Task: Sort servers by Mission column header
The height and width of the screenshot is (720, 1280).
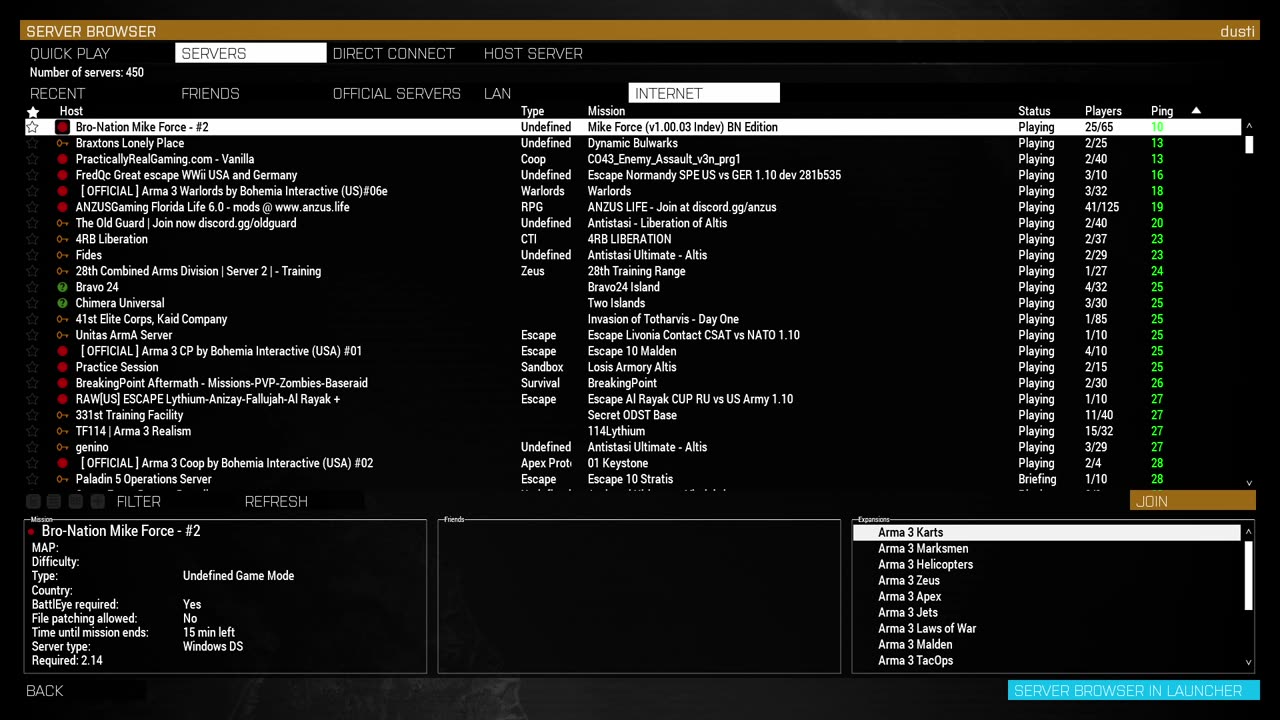Action: point(606,111)
